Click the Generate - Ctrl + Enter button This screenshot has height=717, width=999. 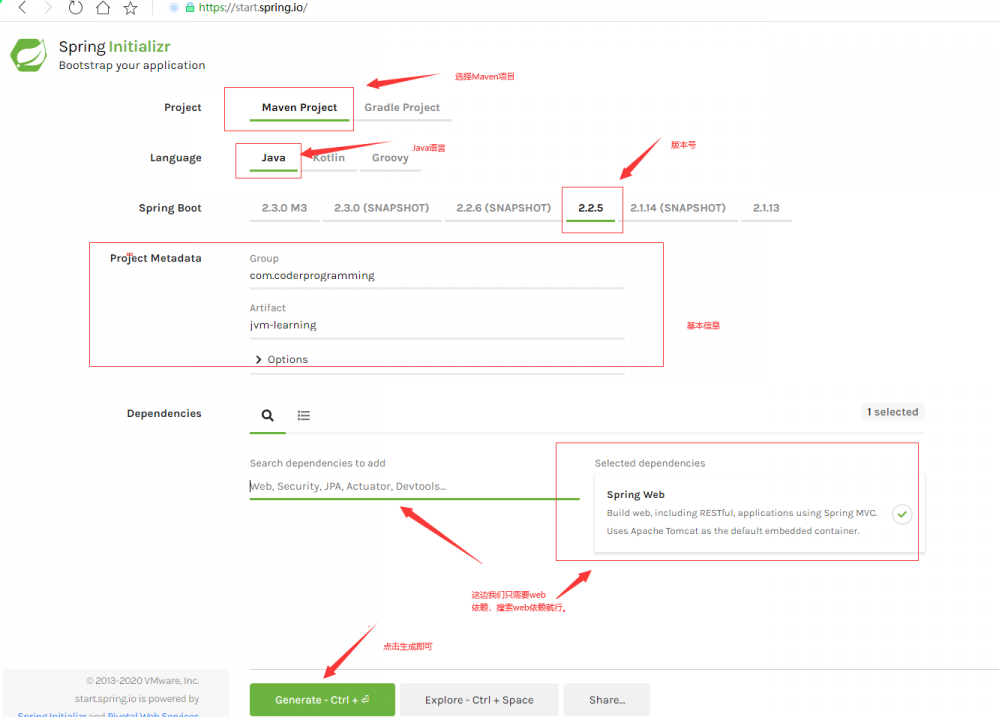click(x=322, y=700)
